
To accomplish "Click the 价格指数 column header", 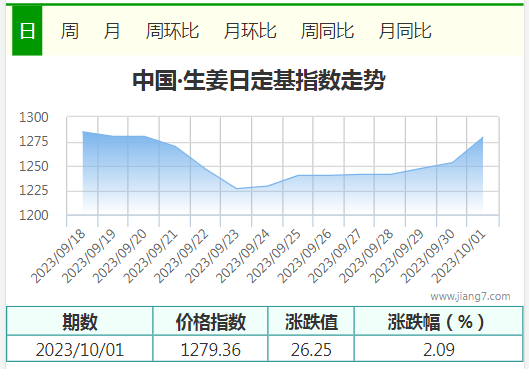I will [x=211, y=321].
